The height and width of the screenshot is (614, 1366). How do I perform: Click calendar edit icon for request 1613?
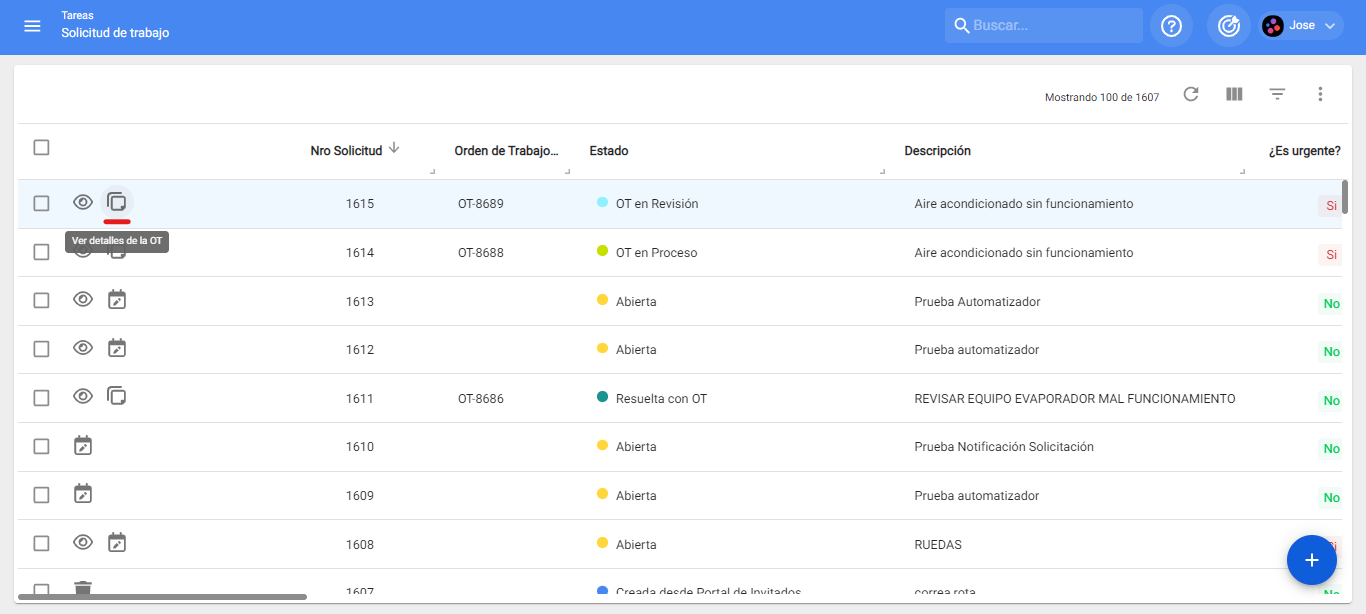[117, 300]
